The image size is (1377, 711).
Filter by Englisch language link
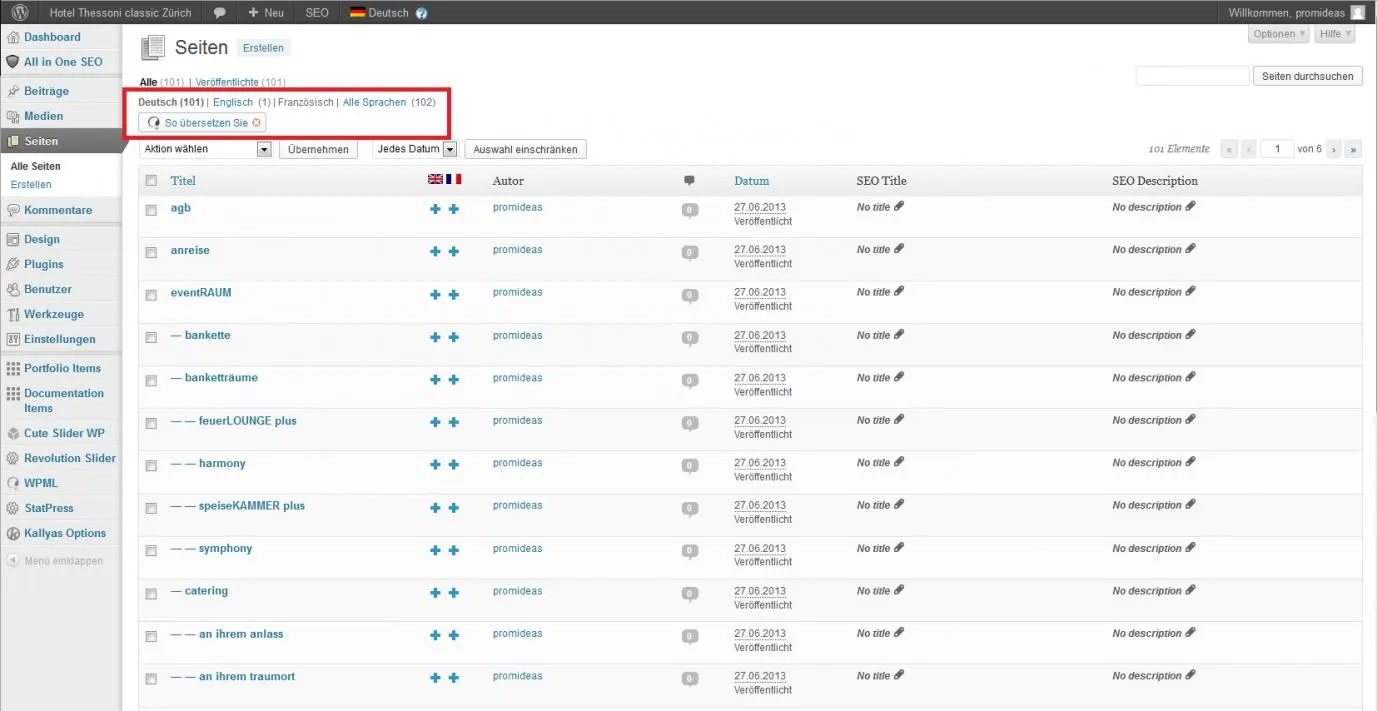click(x=233, y=102)
